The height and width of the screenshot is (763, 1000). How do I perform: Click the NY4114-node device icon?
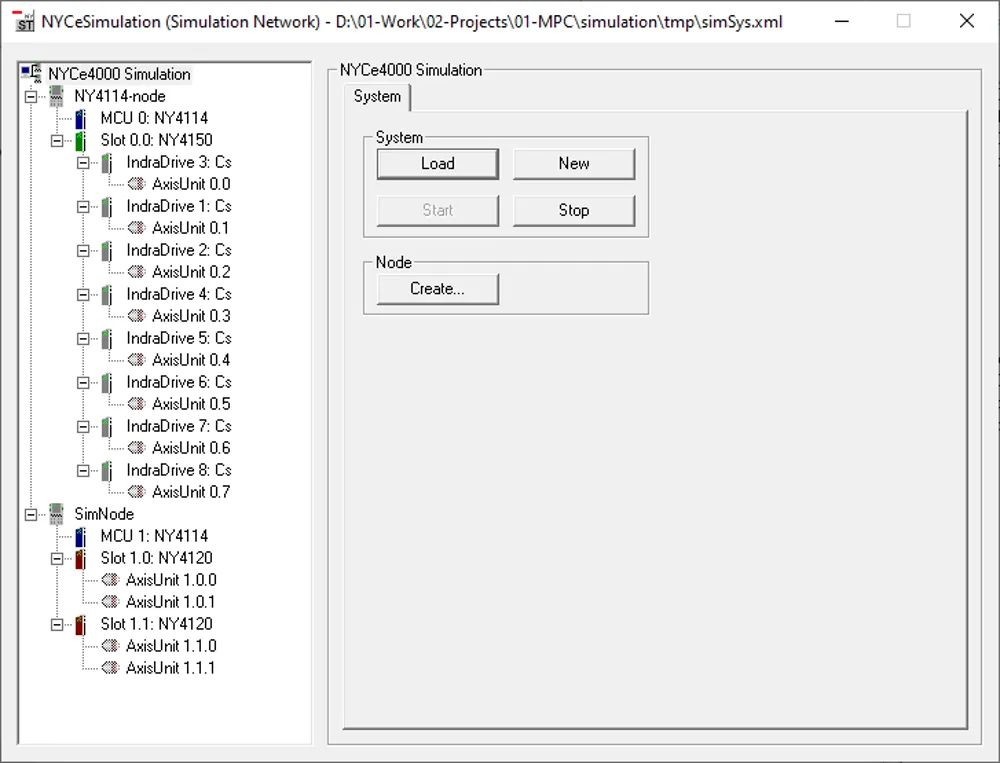point(57,96)
